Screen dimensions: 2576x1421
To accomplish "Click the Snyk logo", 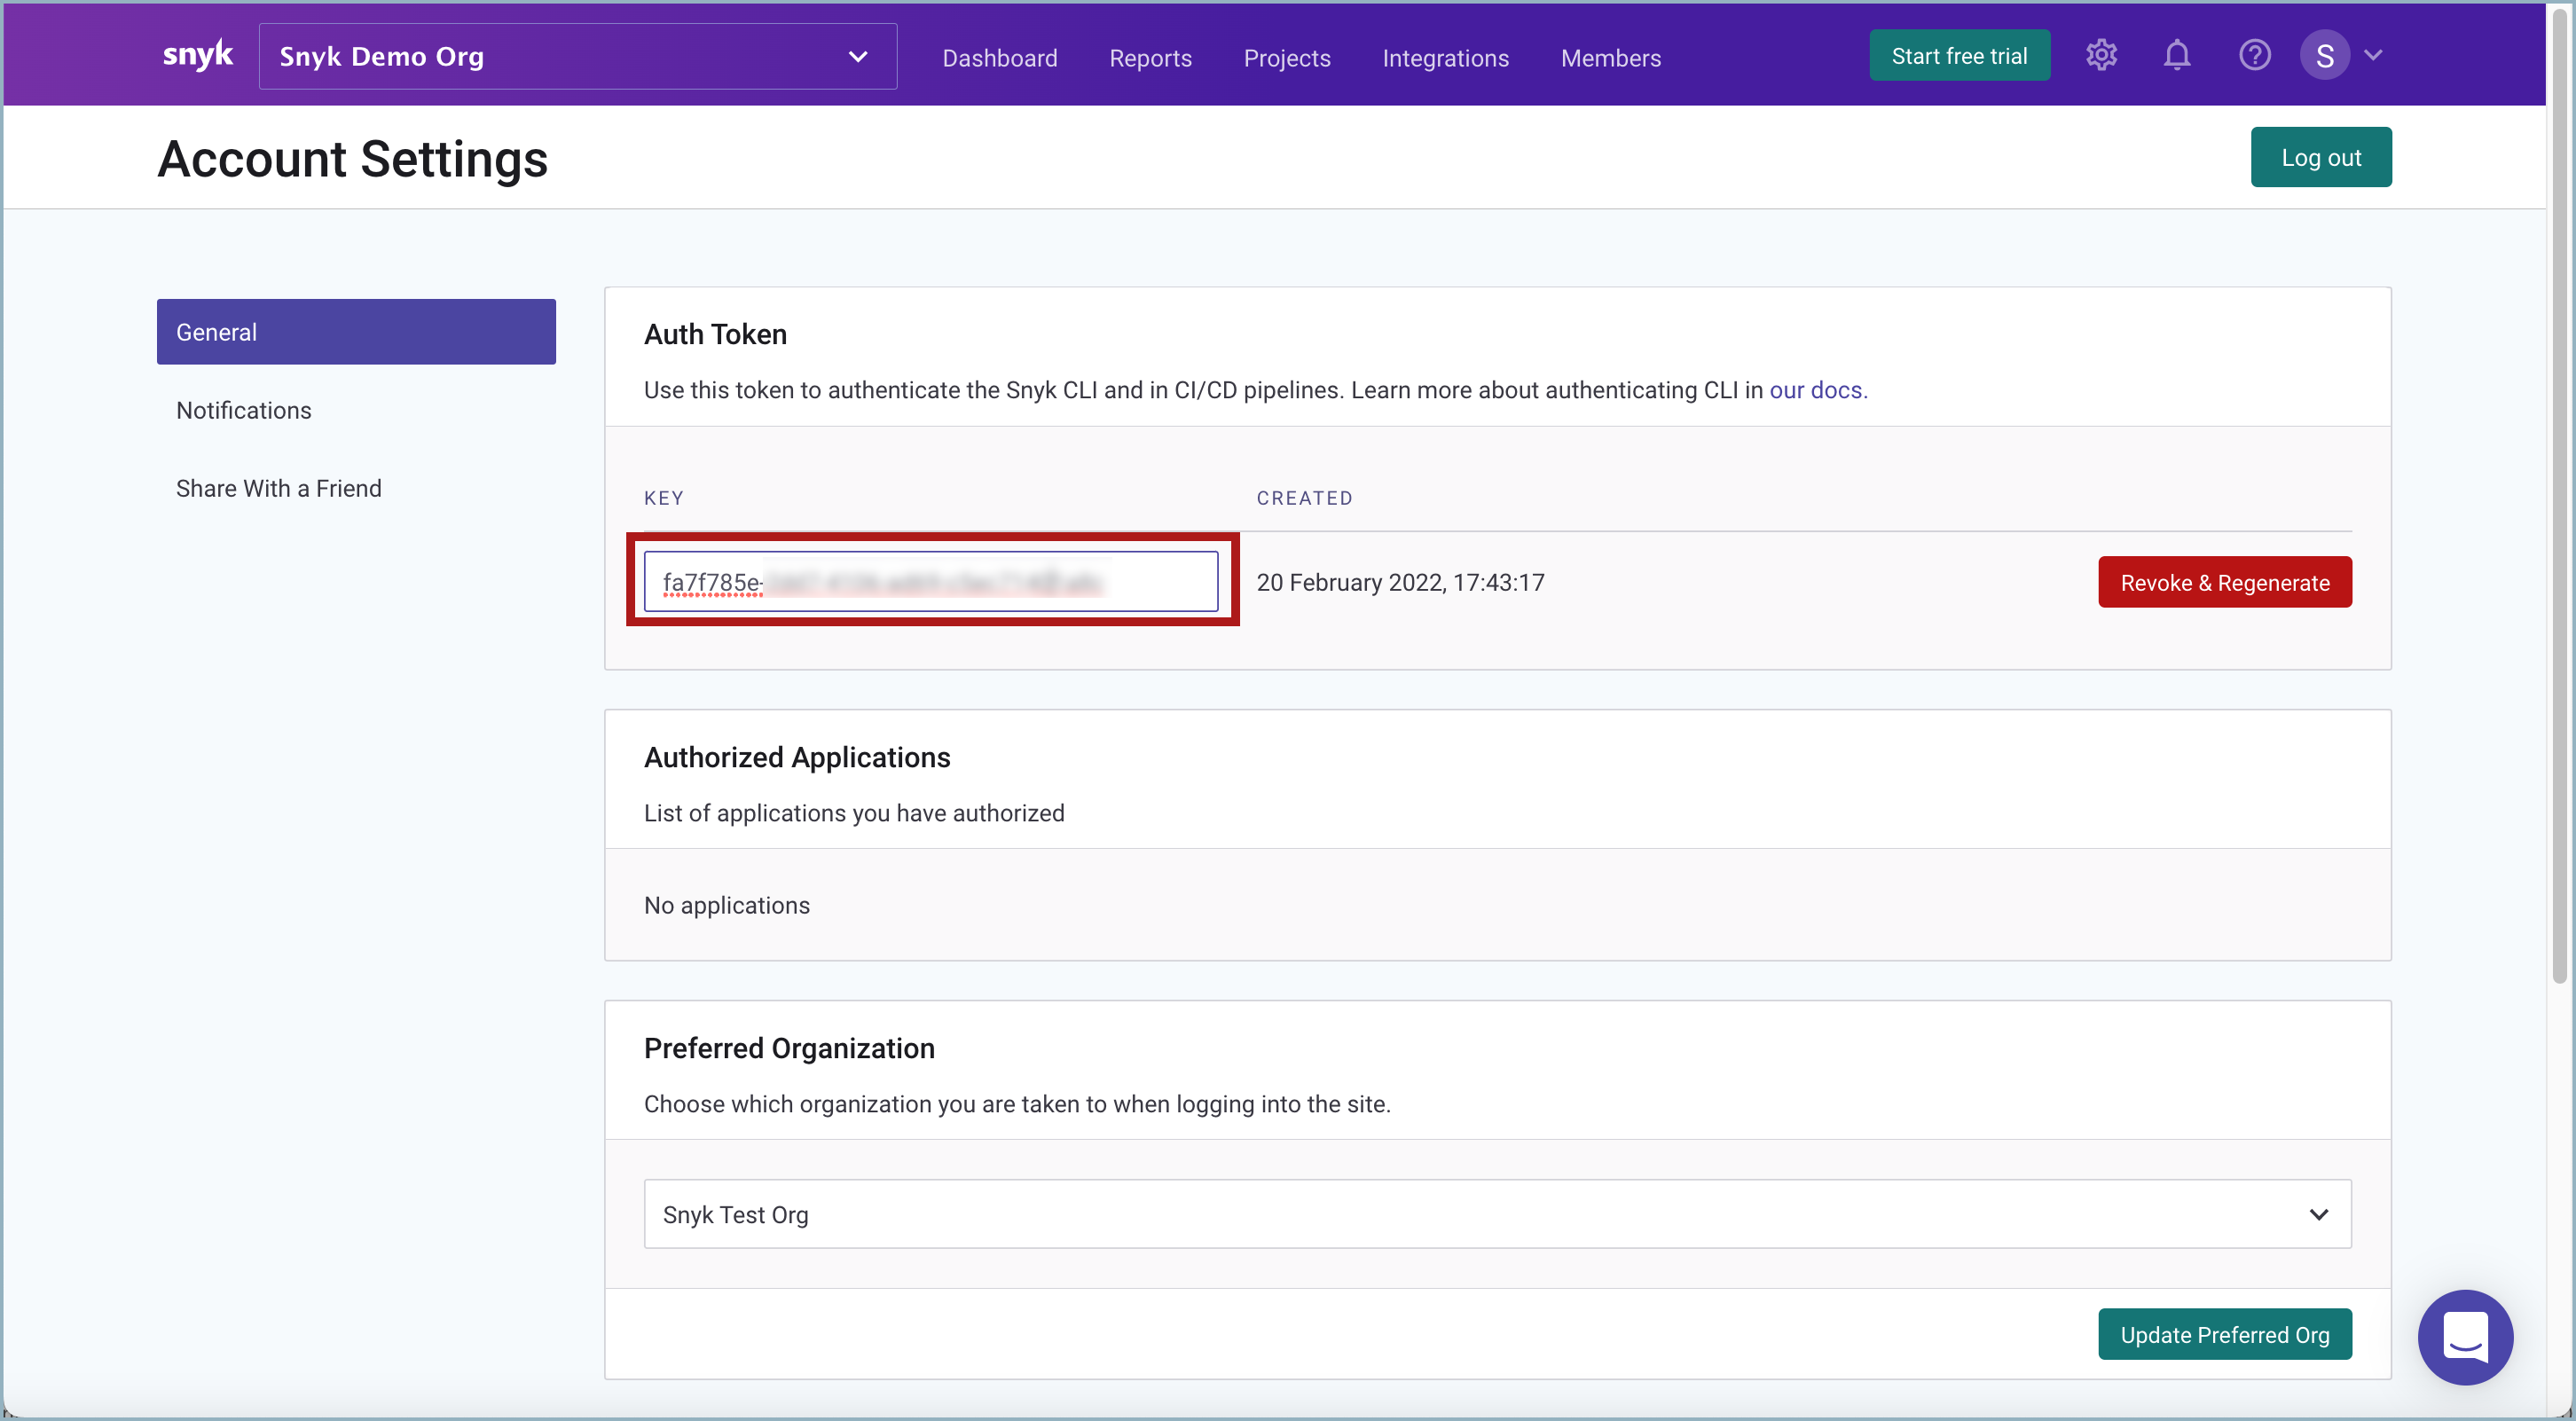I will point(197,55).
